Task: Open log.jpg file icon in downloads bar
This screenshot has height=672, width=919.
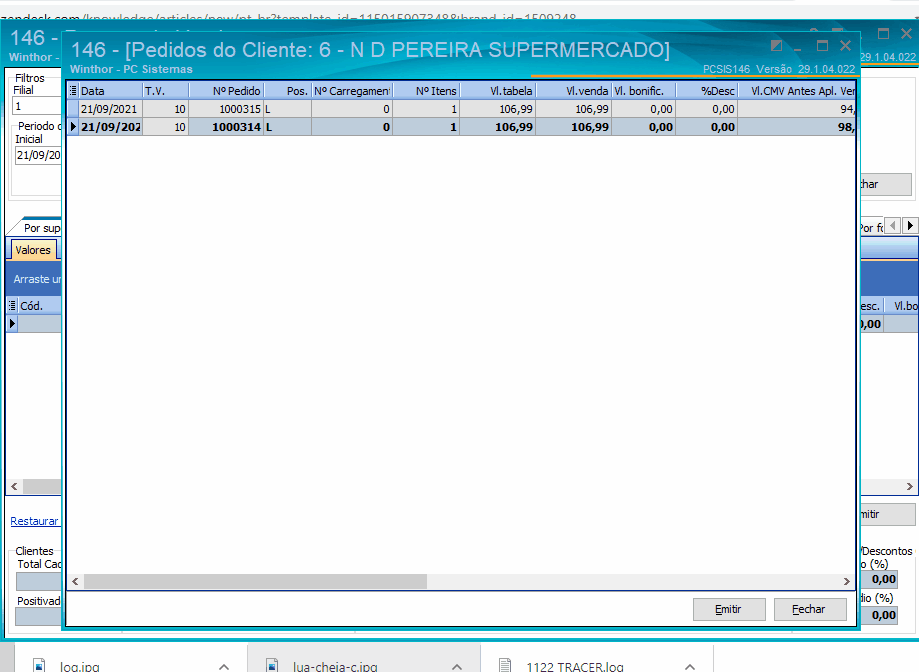Action: pyautogui.click(x=40, y=666)
